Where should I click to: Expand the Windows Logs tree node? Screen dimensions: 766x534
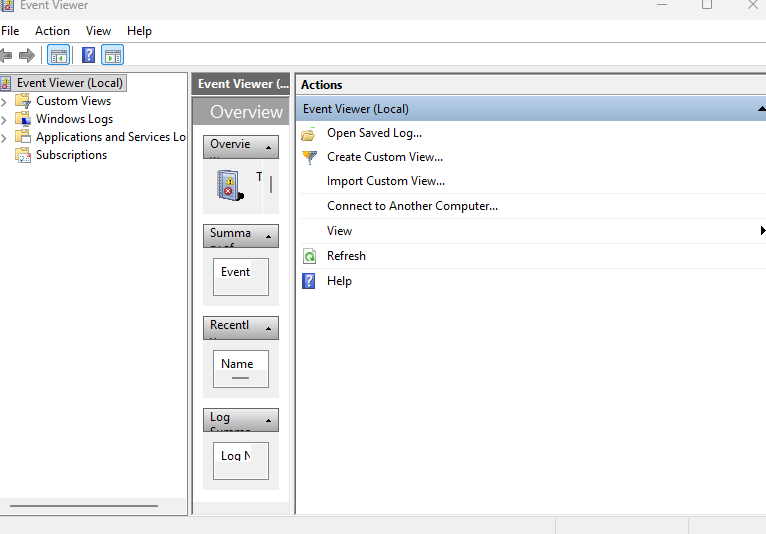tap(4, 120)
